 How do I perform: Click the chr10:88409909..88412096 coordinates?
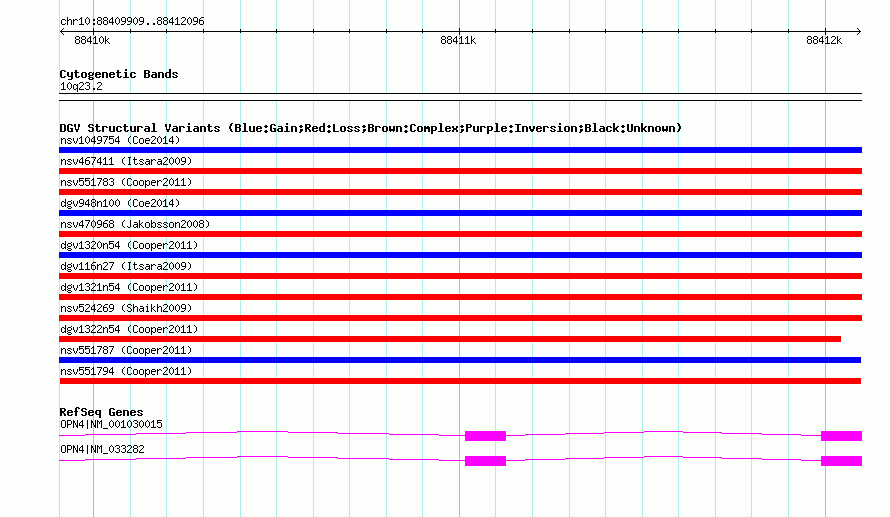(x=132, y=22)
